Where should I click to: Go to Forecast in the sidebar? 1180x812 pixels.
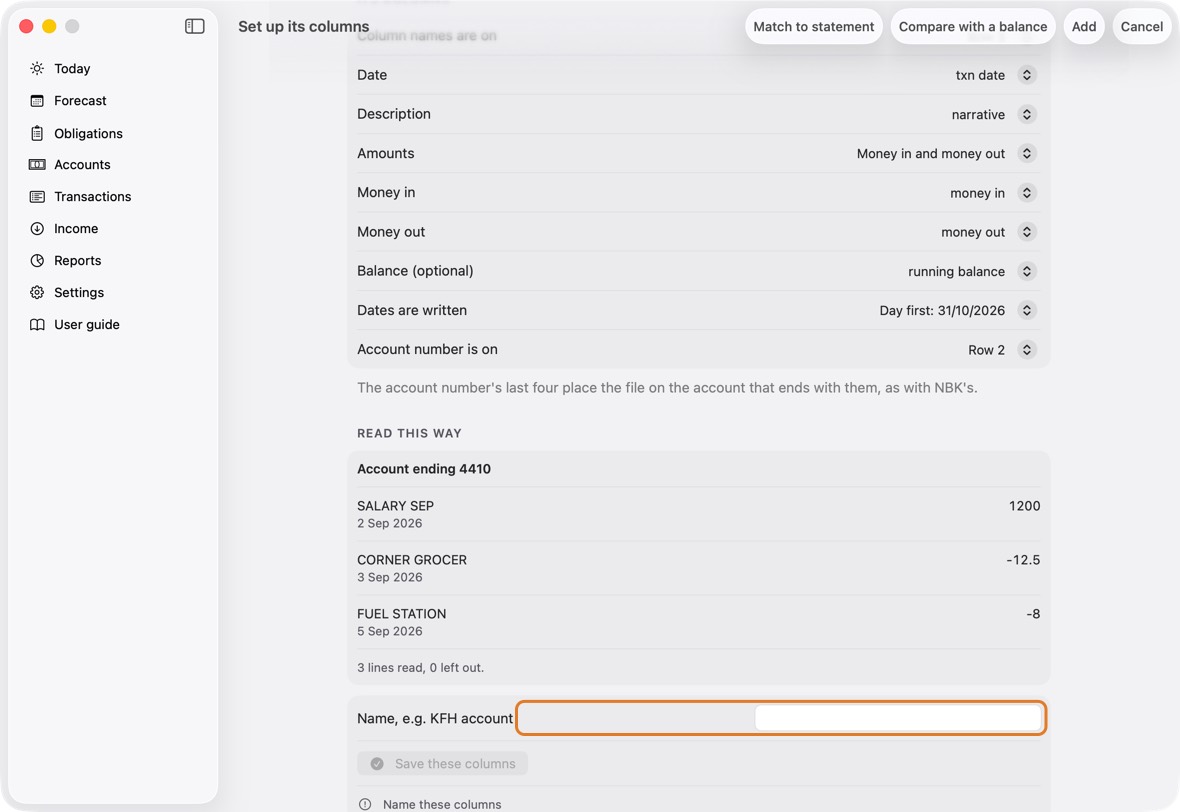pyautogui.click(x=81, y=101)
